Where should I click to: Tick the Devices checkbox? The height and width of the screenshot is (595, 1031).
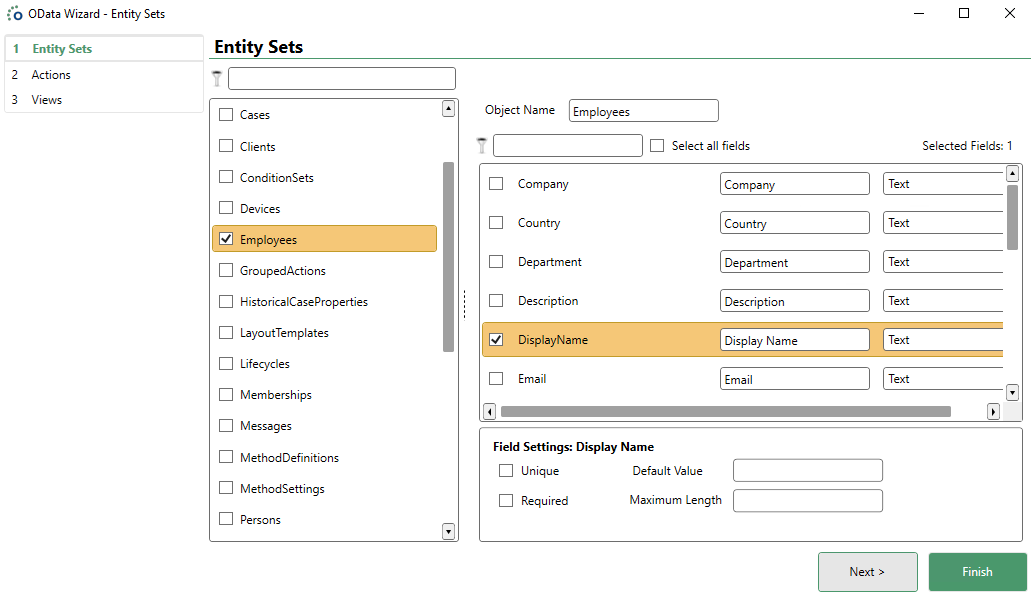[226, 208]
